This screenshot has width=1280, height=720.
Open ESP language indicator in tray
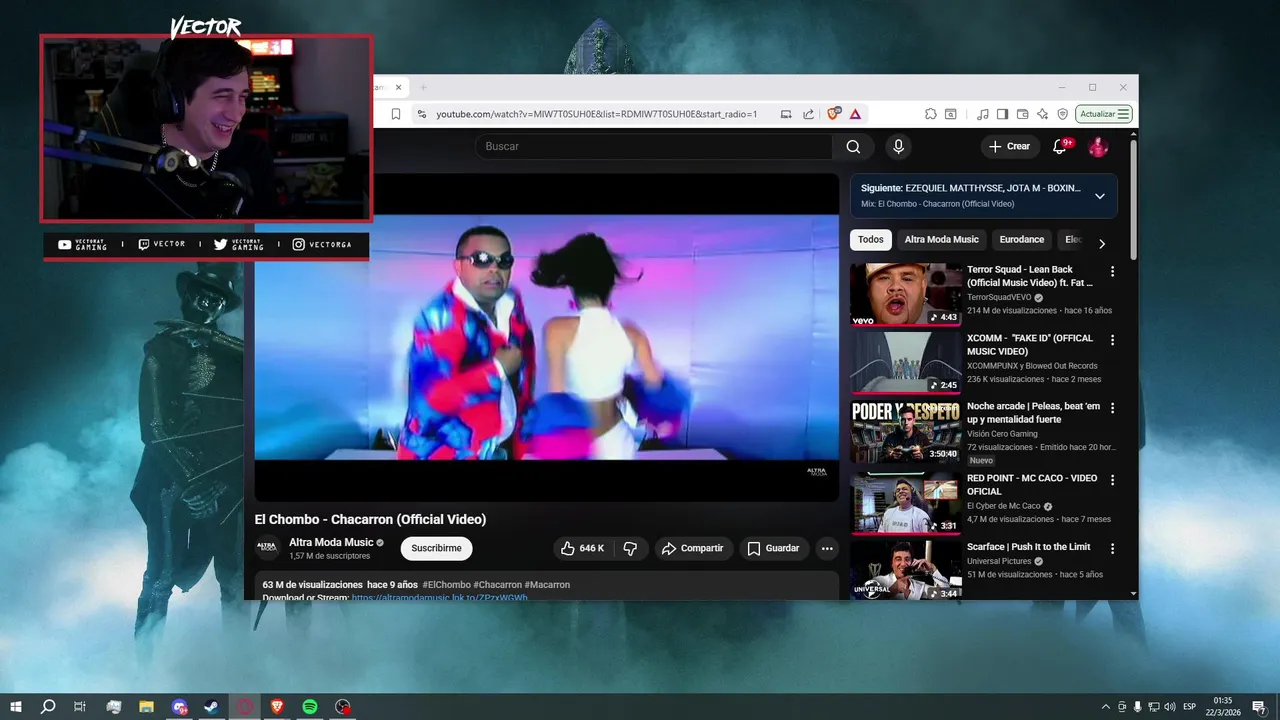[1190, 707]
